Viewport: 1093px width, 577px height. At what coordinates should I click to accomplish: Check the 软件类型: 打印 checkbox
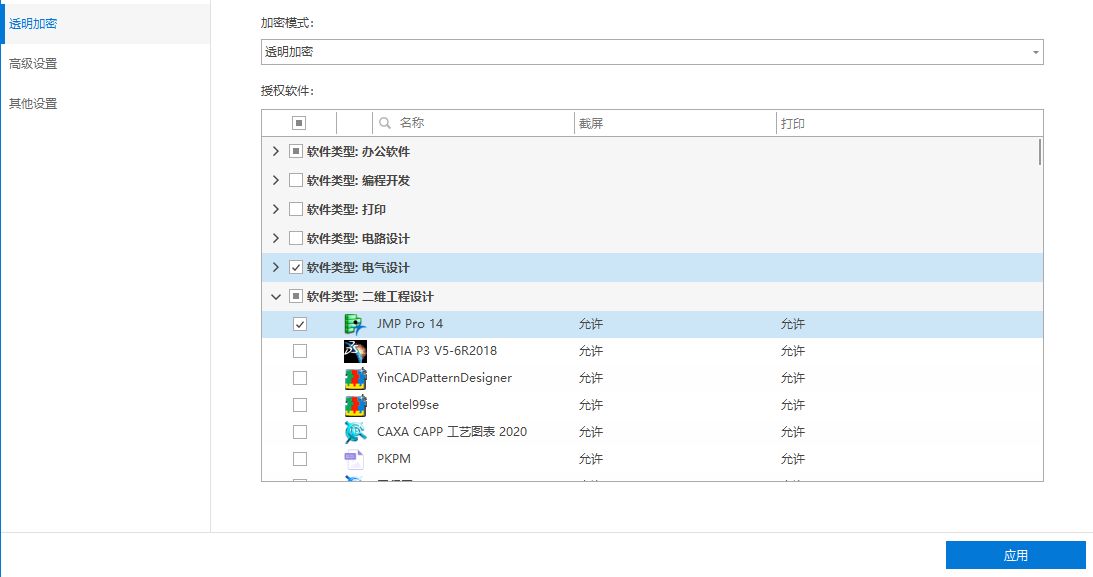click(x=296, y=209)
